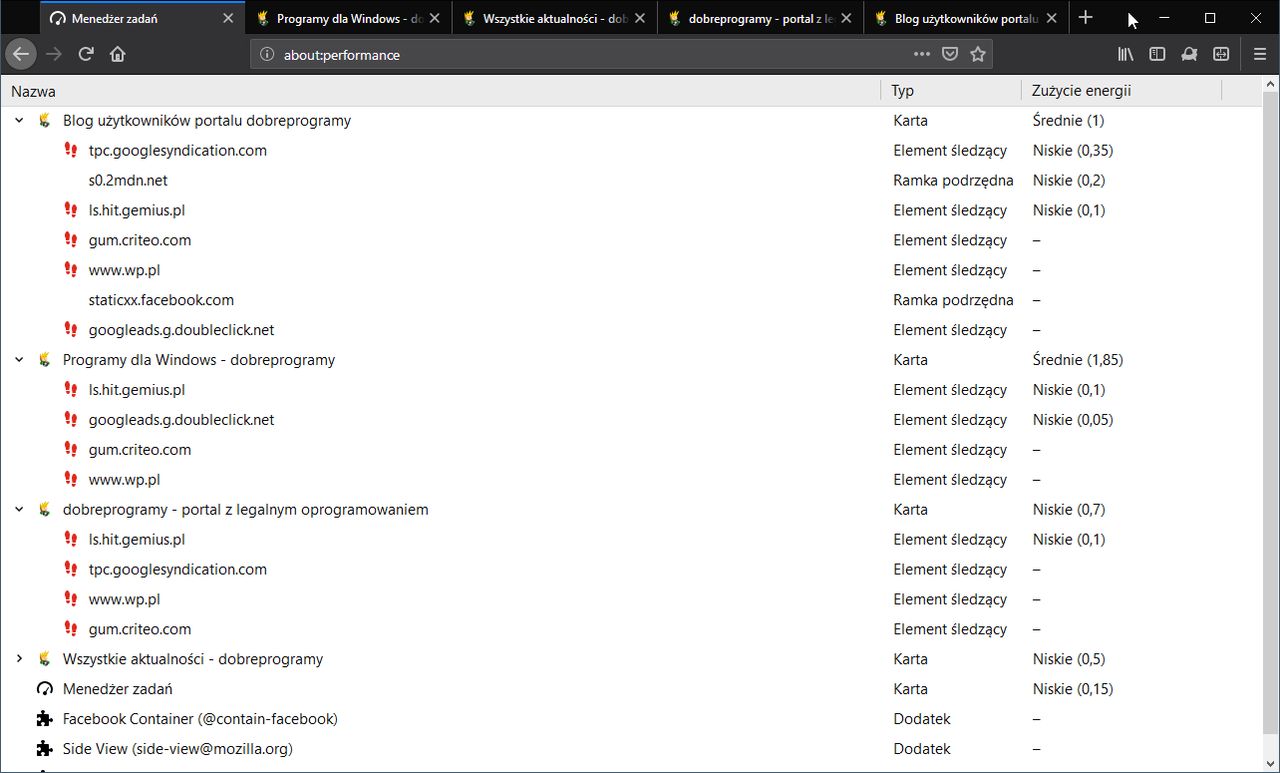Go to the Home page icon
This screenshot has height=773, width=1280.
coord(118,54)
